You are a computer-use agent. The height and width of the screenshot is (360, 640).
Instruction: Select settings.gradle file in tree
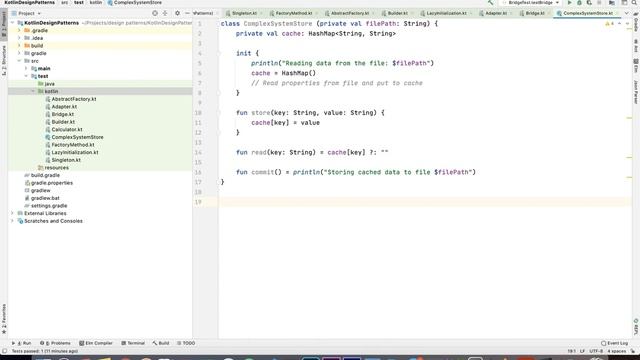49,206
